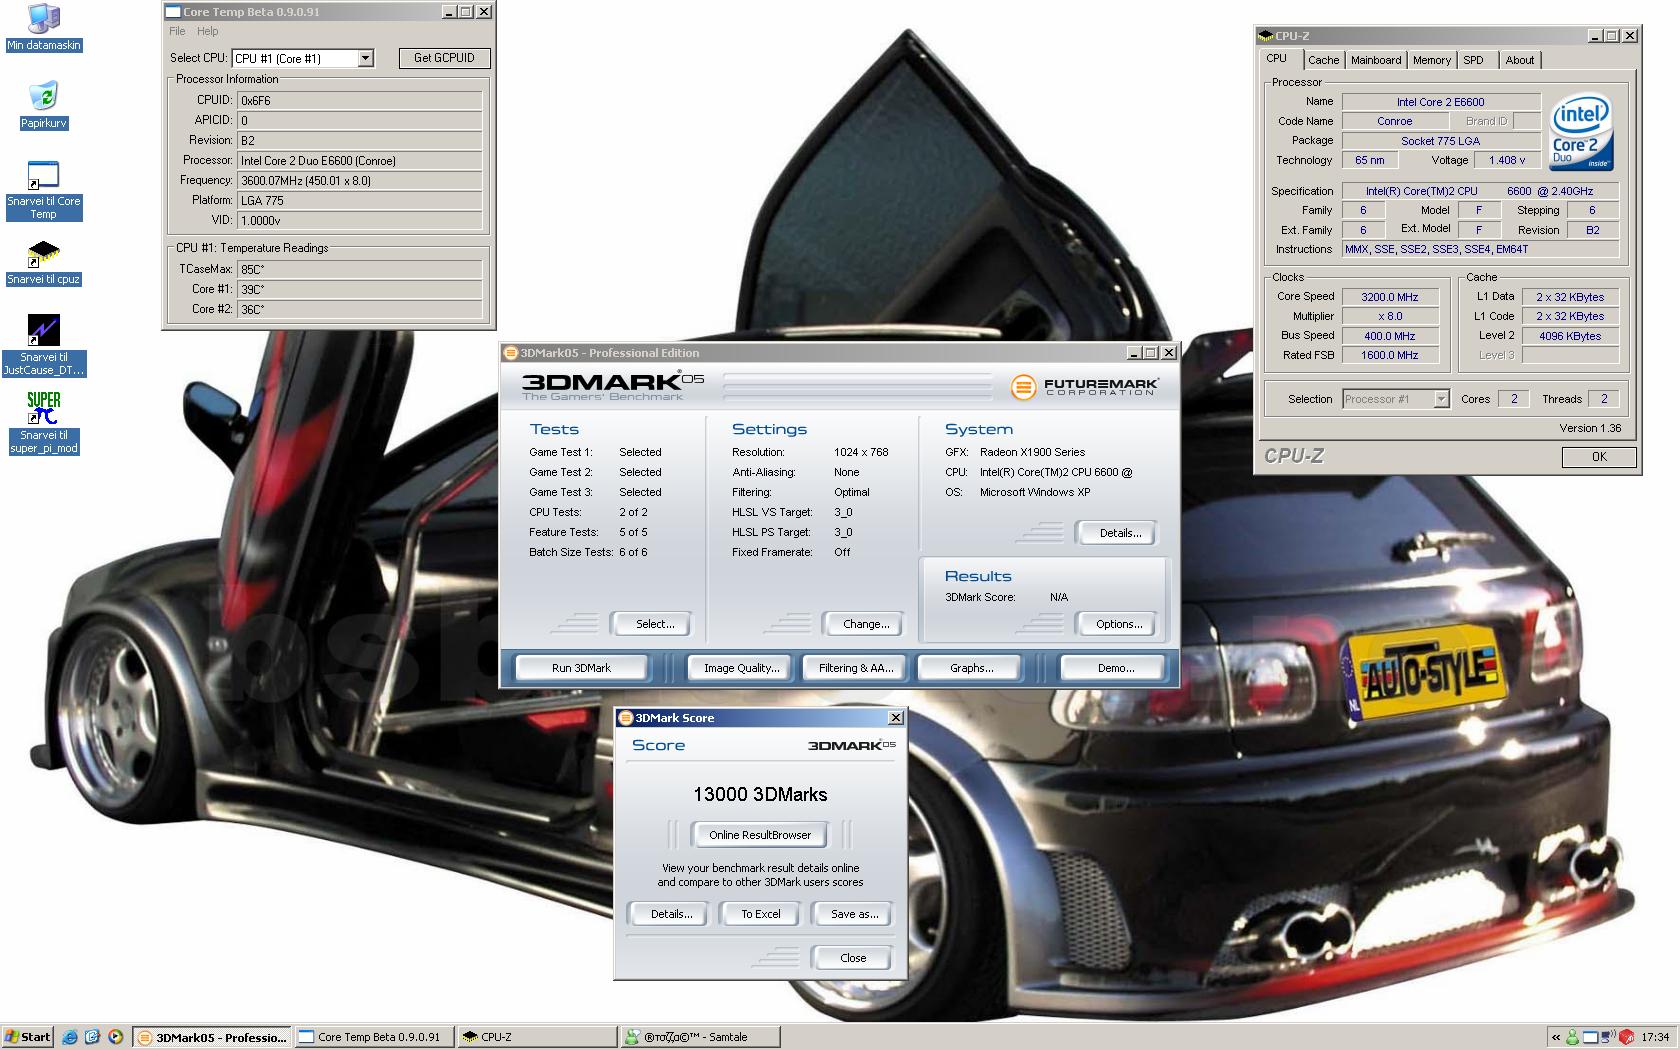Screen dimensions: 1680x1050
Task: Open the Select CPU dropdown in Core Temp
Action: coord(365,58)
